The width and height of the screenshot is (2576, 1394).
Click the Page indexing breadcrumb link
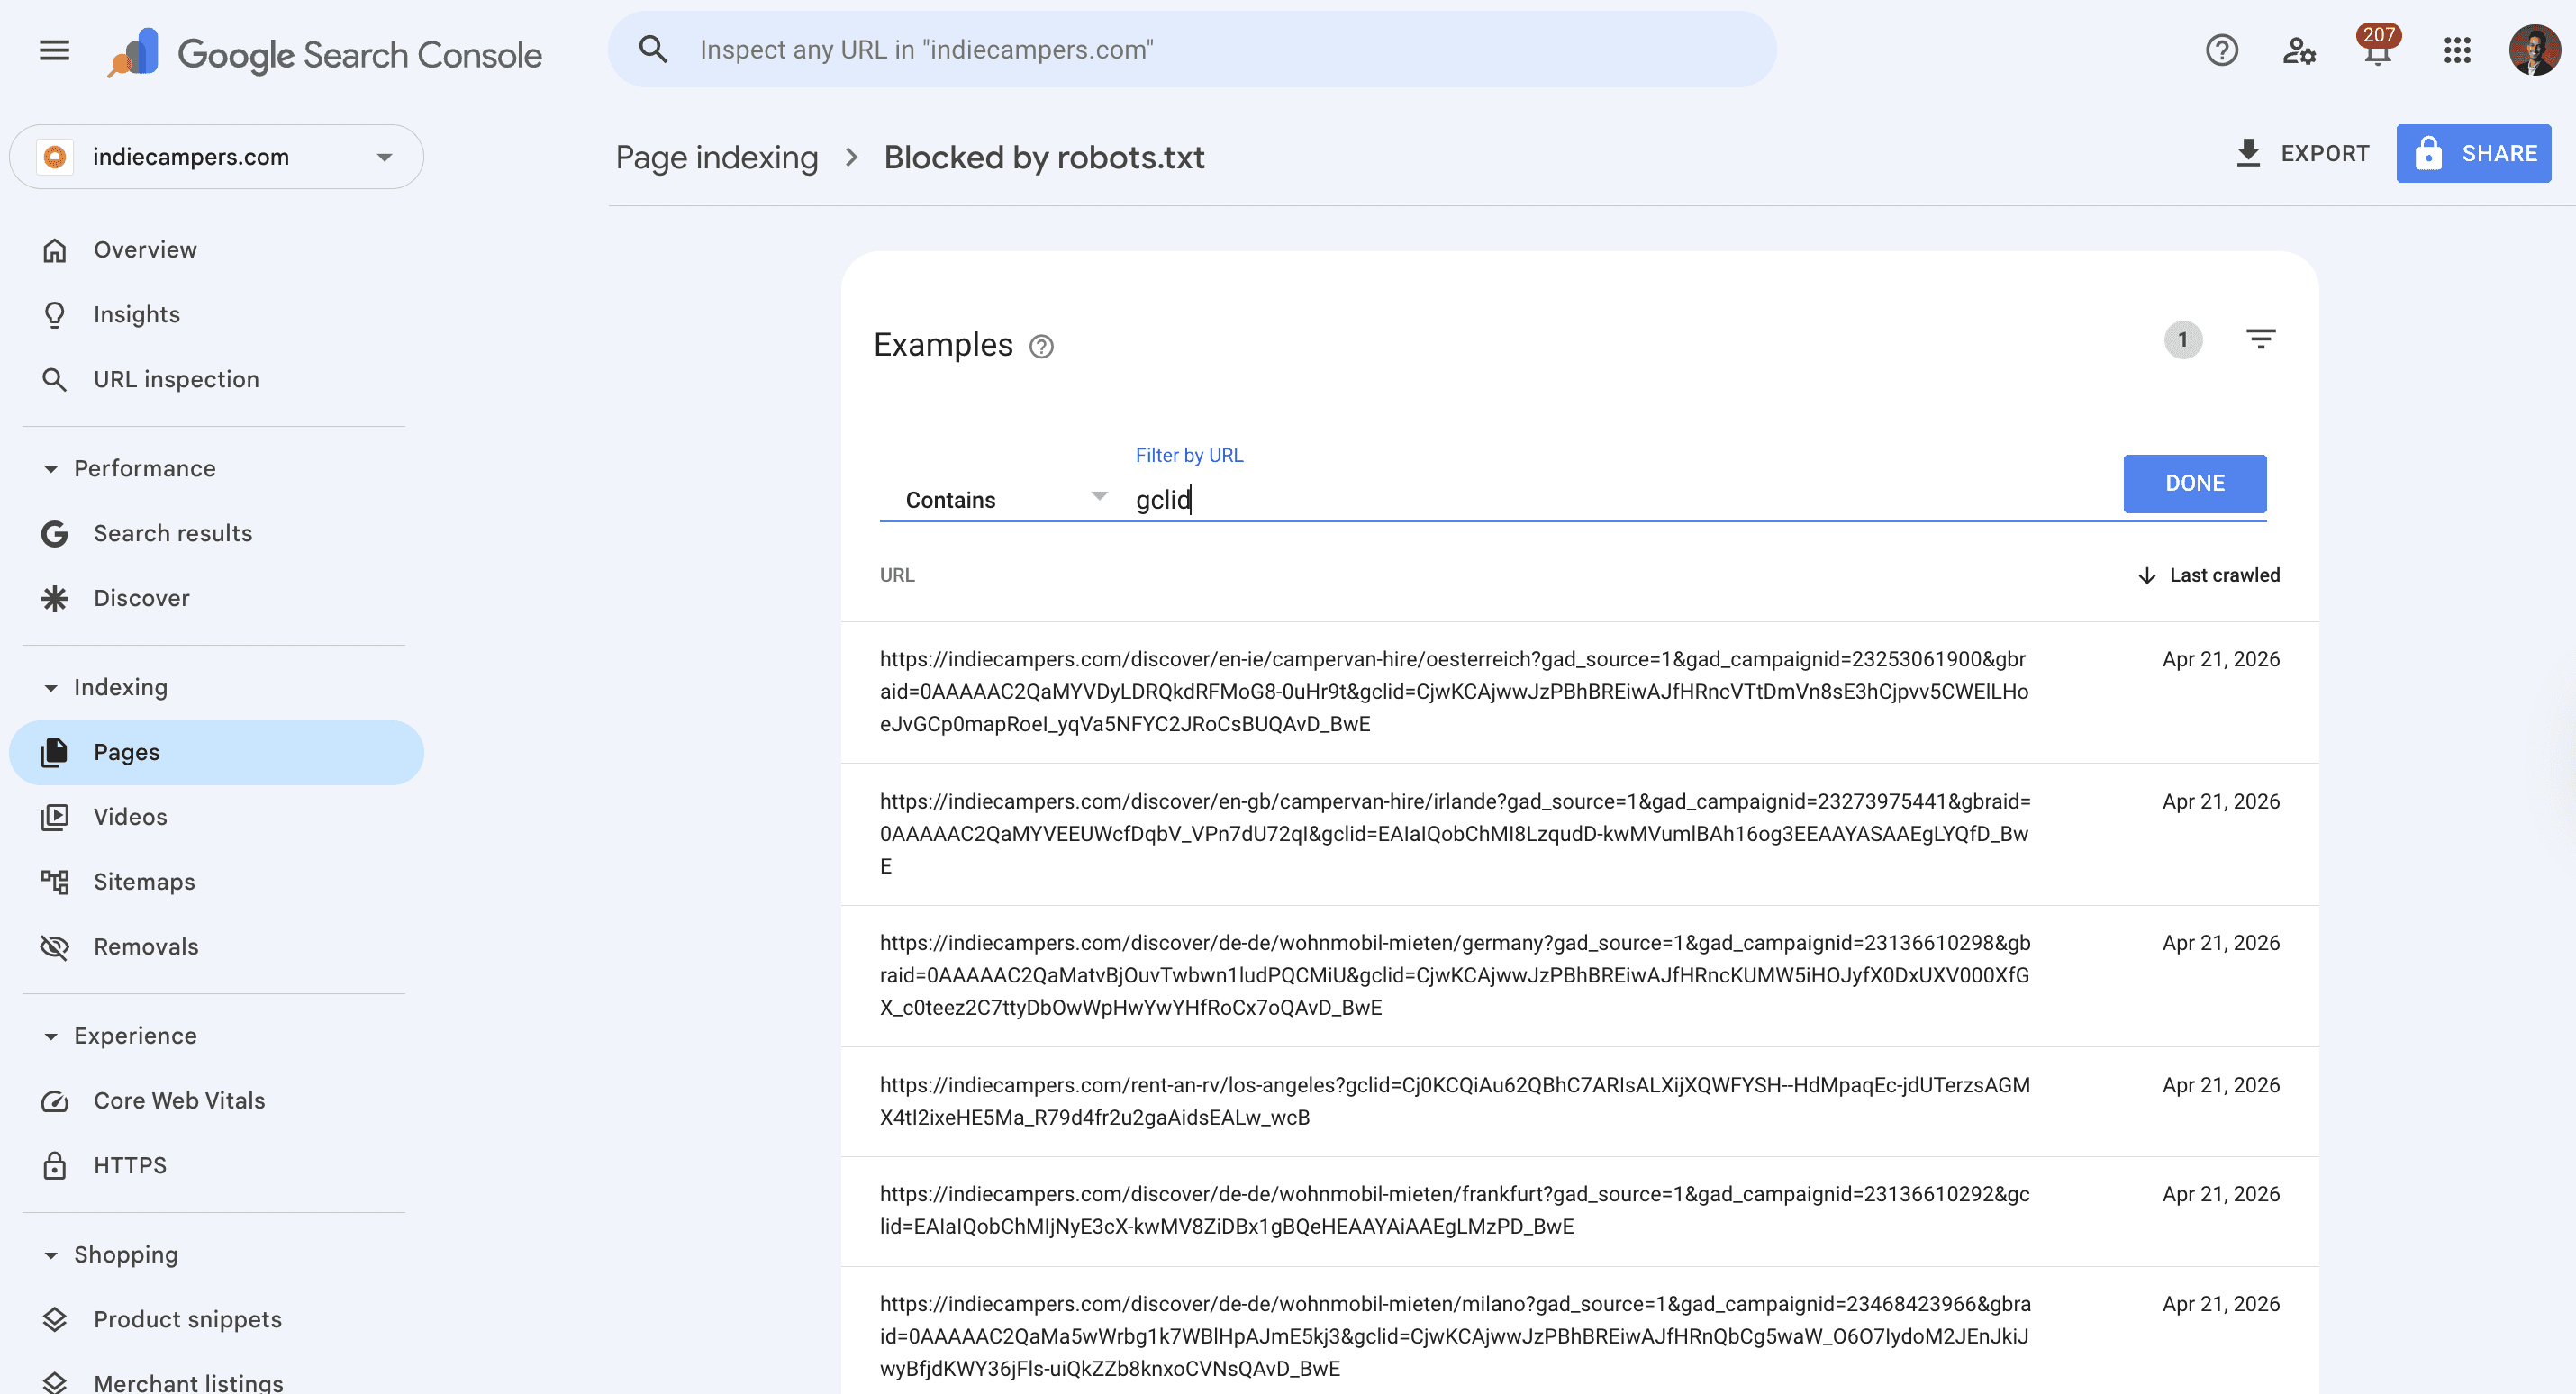click(x=716, y=157)
